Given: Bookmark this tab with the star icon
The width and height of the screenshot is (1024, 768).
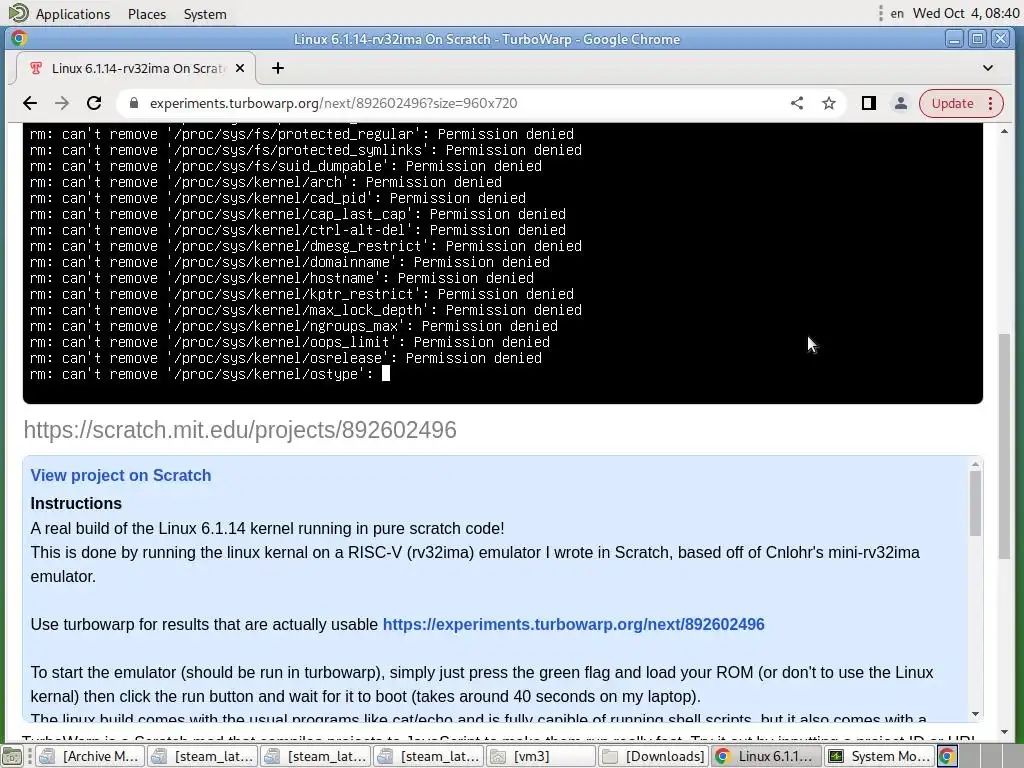Looking at the screenshot, I should (x=829, y=103).
